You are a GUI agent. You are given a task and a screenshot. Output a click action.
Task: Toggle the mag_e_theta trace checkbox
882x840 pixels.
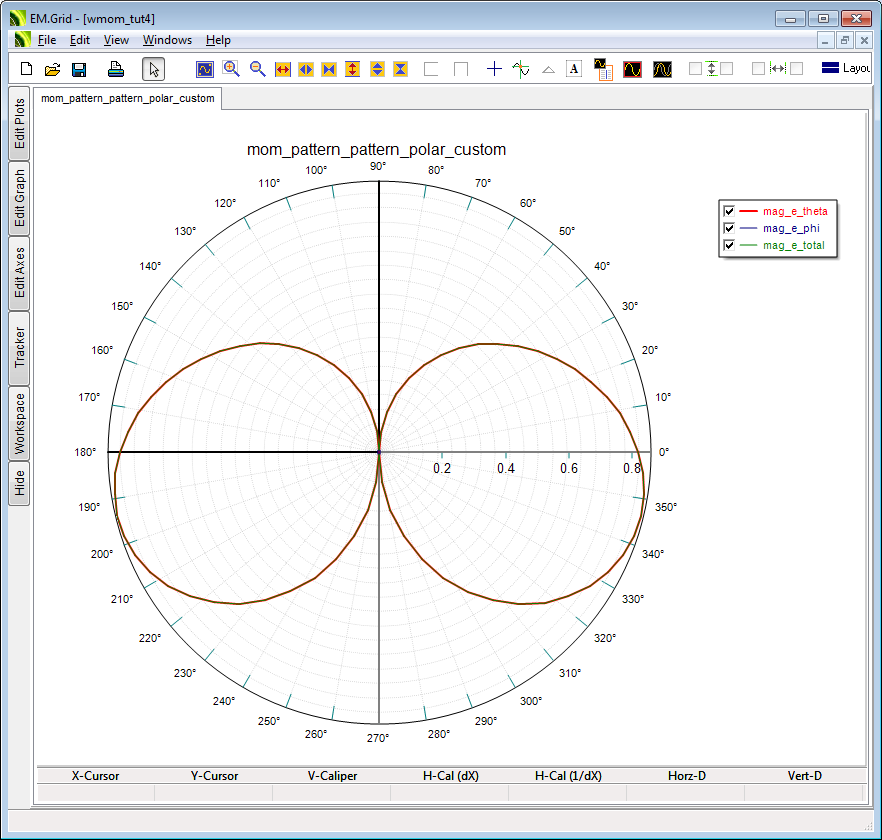point(729,211)
